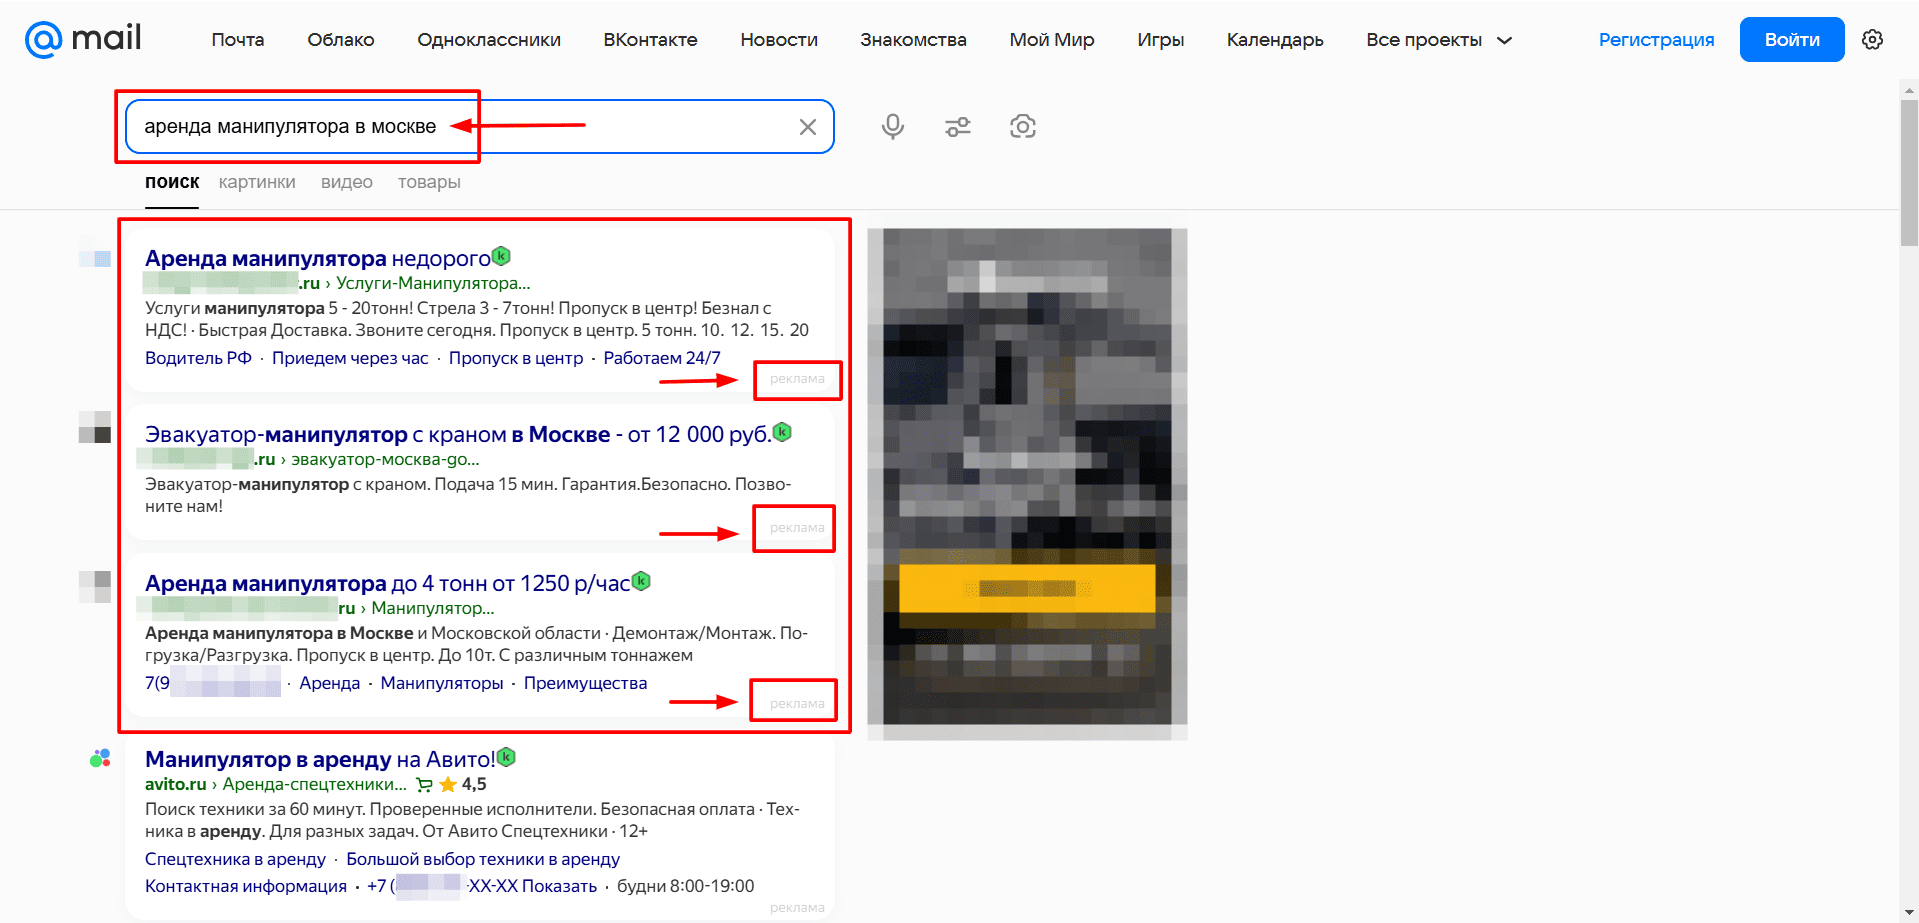The width and height of the screenshot is (1919, 923).
Task: Open Новости section
Action: pos(779,40)
